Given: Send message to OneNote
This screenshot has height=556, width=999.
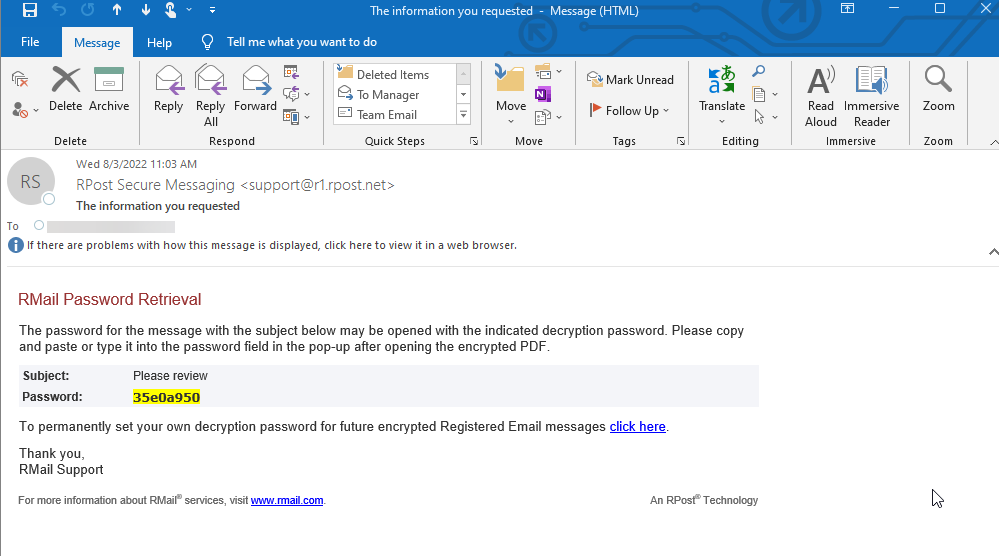Looking at the screenshot, I should [x=543, y=94].
